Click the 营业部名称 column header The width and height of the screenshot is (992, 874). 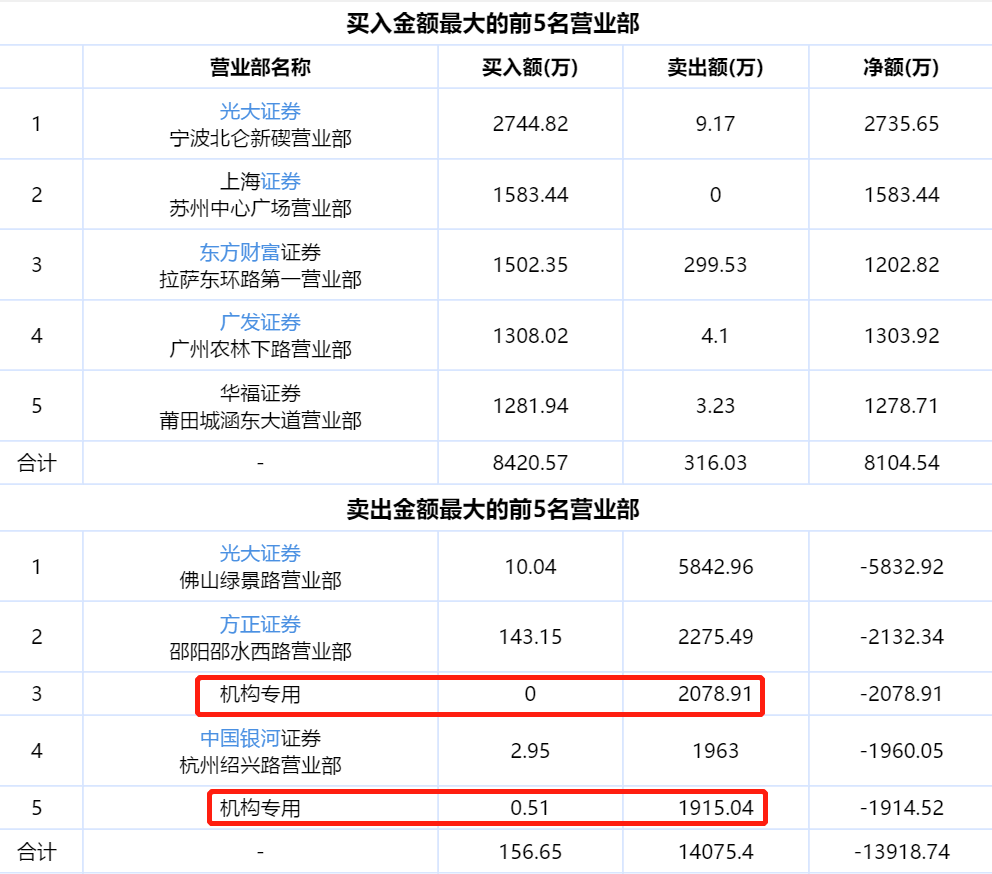(260, 67)
